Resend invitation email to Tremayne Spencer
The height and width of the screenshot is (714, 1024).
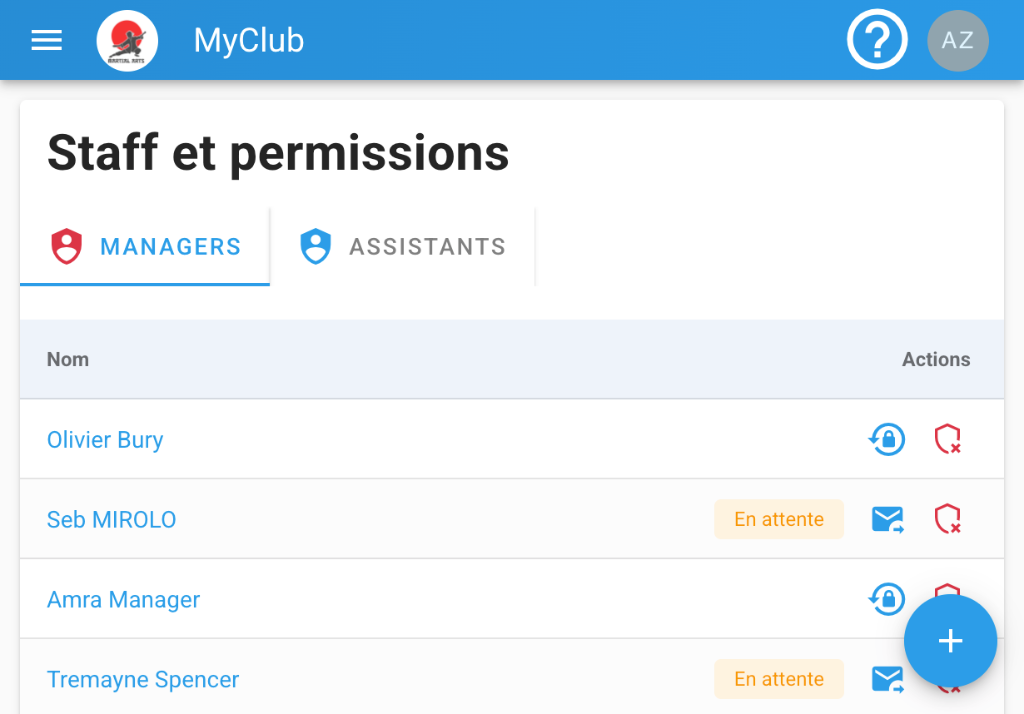[887, 679]
